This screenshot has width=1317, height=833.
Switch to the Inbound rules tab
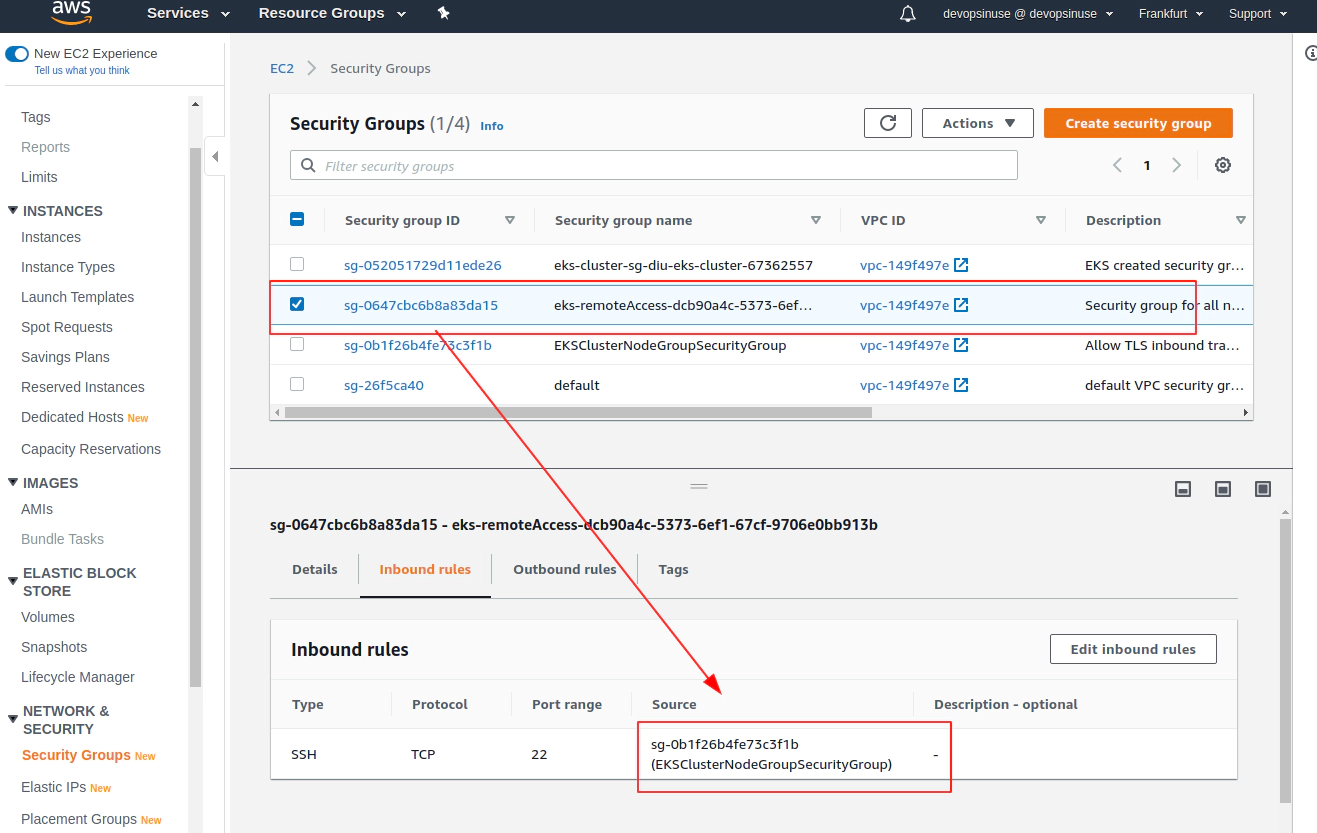425,569
